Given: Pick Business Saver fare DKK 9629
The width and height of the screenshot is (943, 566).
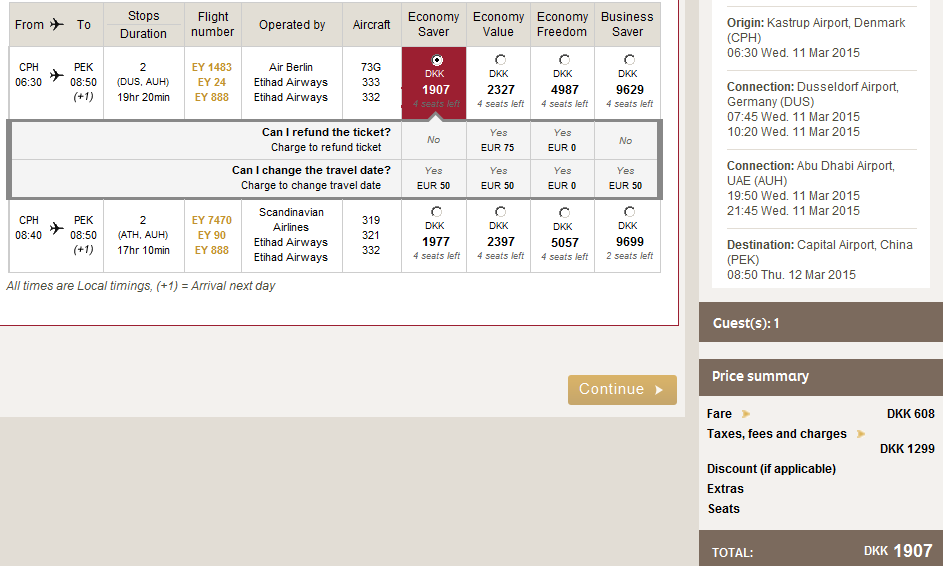Looking at the screenshot, I should coord(628,60).
